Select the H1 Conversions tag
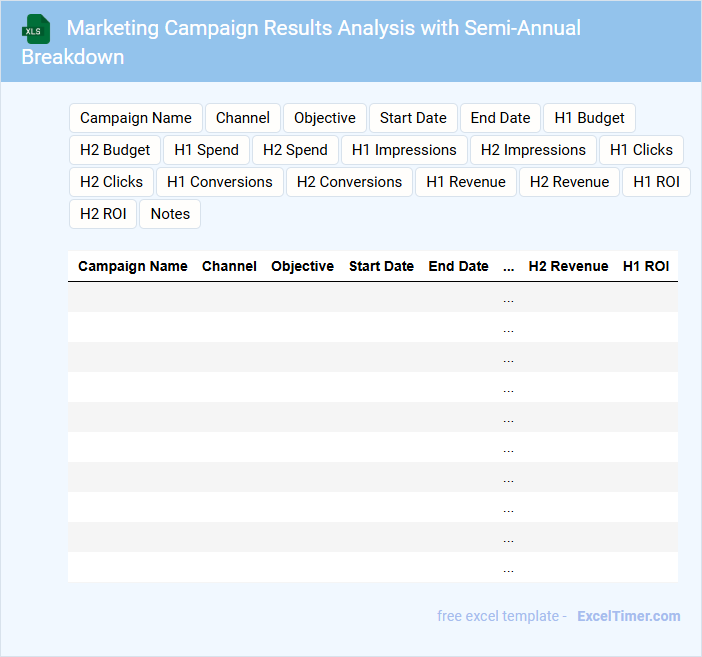Viewport: 702px width, 657px height. tap(220, 182)
